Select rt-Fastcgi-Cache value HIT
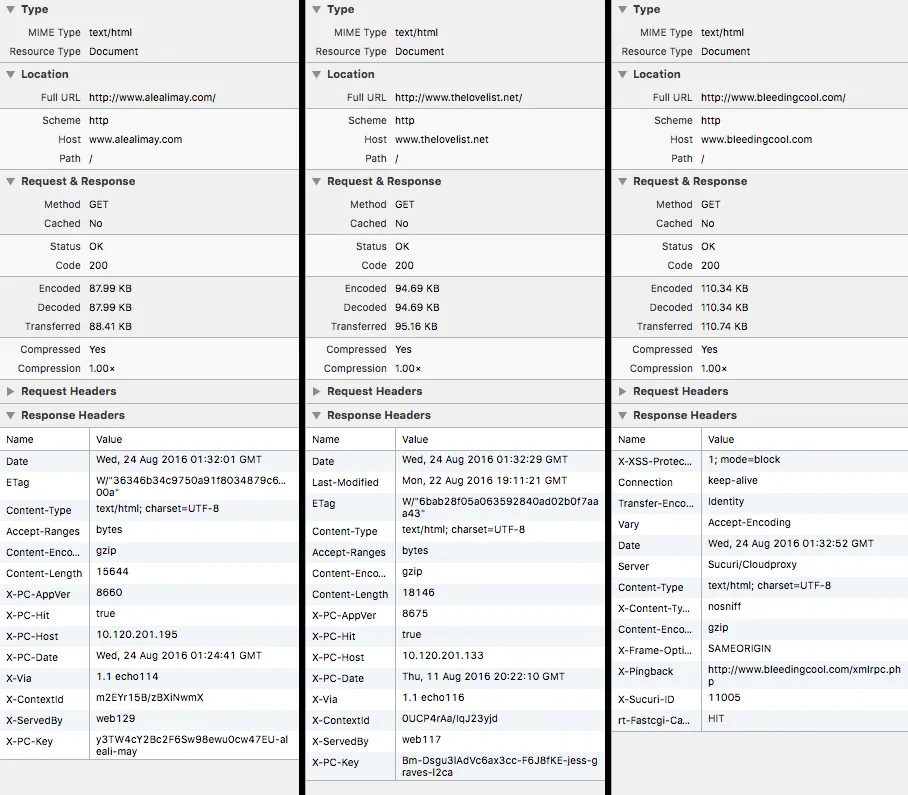This screenshot has width=908, height=795. coord(716,719)
